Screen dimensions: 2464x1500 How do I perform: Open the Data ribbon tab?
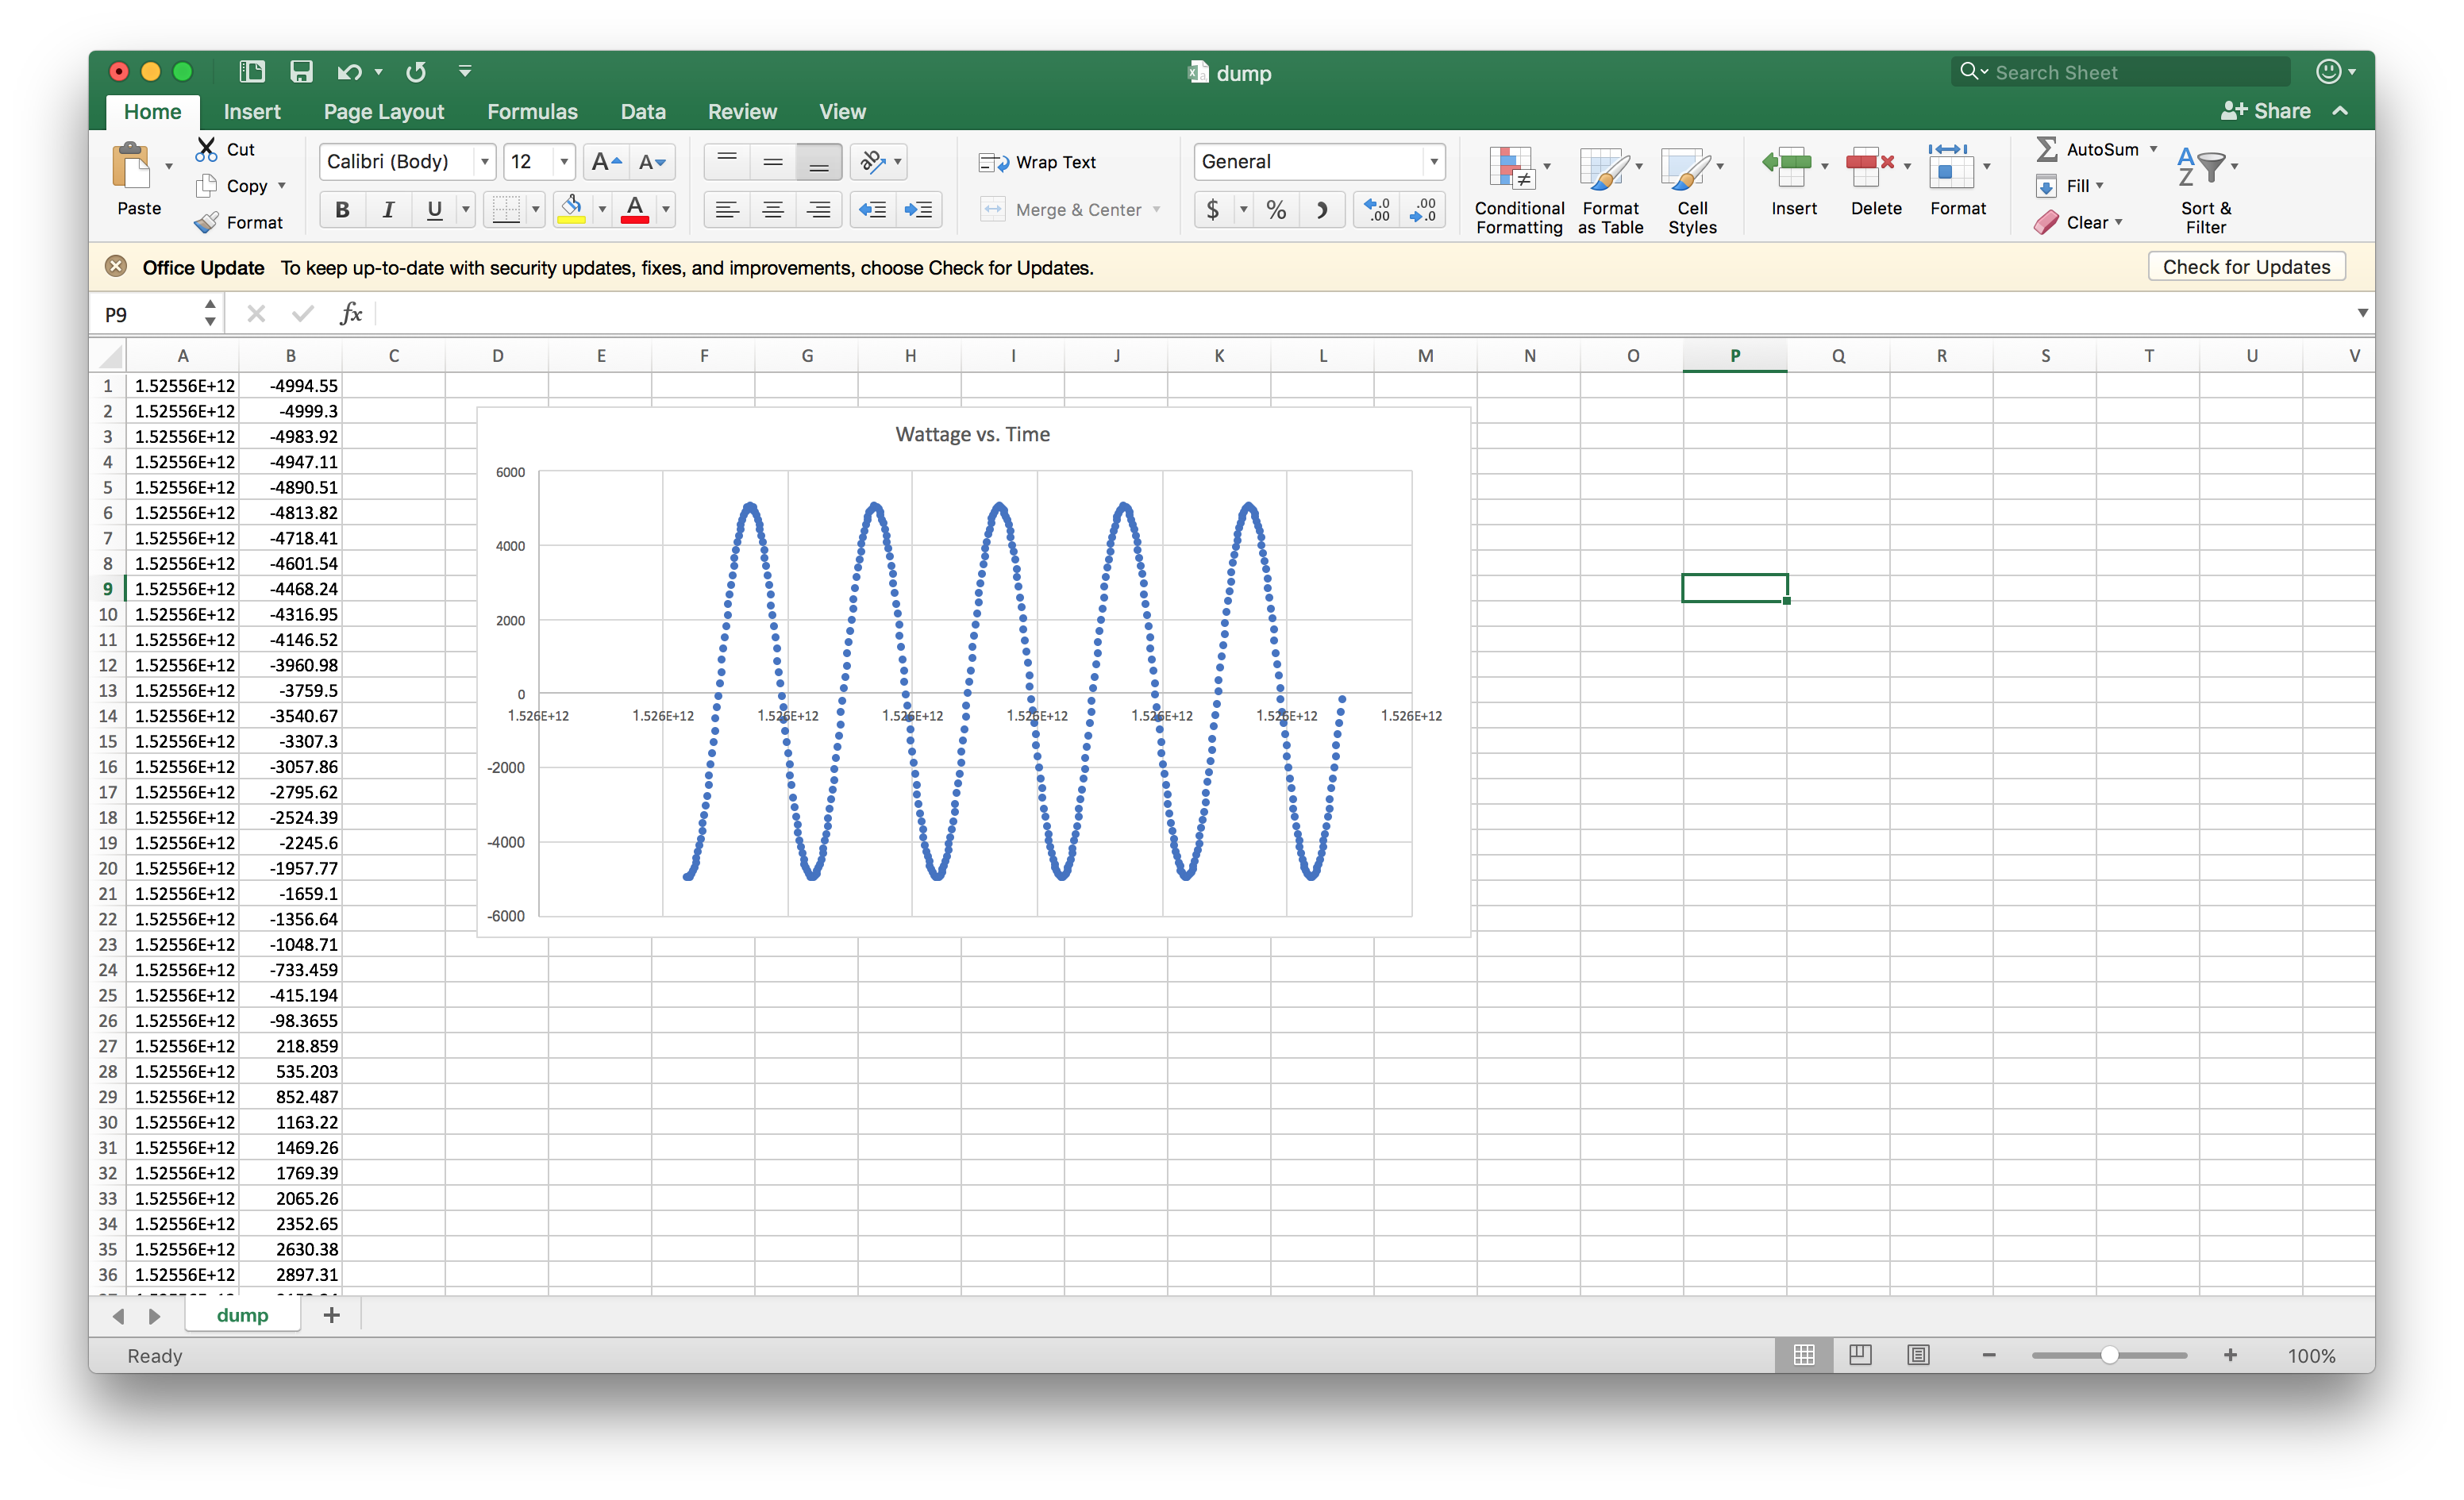tap(643, 111)
